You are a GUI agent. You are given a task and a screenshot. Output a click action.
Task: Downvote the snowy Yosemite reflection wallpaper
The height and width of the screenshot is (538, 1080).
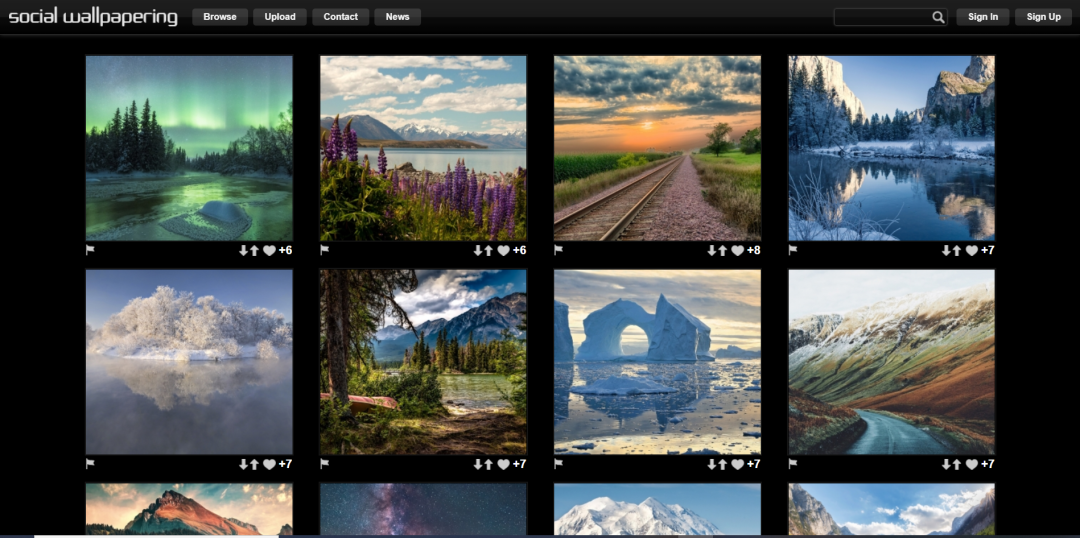(x=946, y=251)
